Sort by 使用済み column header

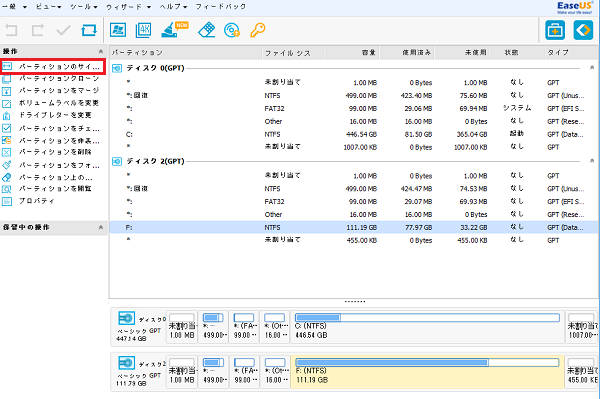(407, 52)
